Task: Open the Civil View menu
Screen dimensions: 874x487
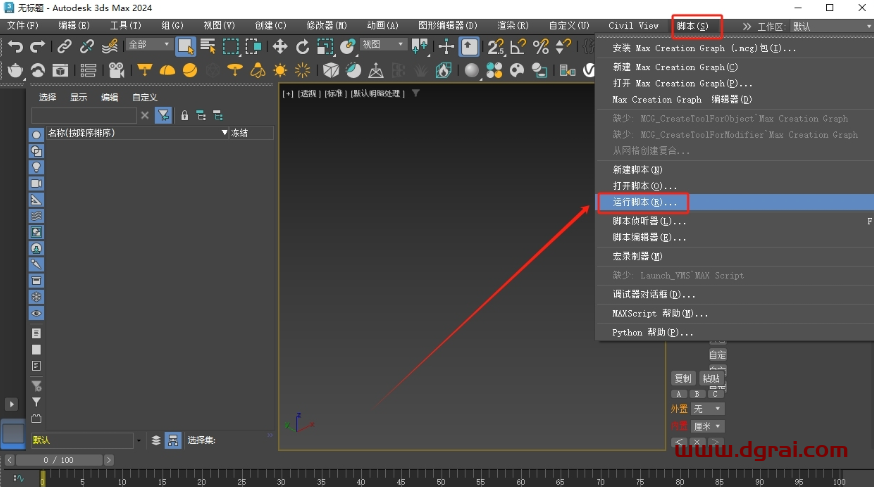Action: coord(633,26)
